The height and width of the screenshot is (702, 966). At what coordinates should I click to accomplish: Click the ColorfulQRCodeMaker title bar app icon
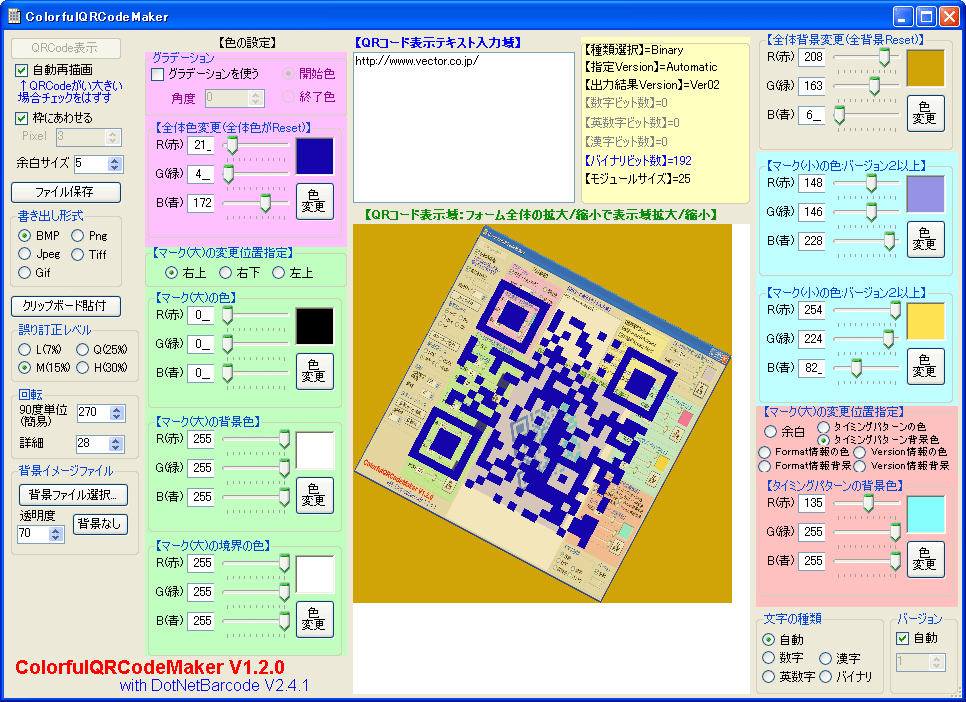[14, 16]
